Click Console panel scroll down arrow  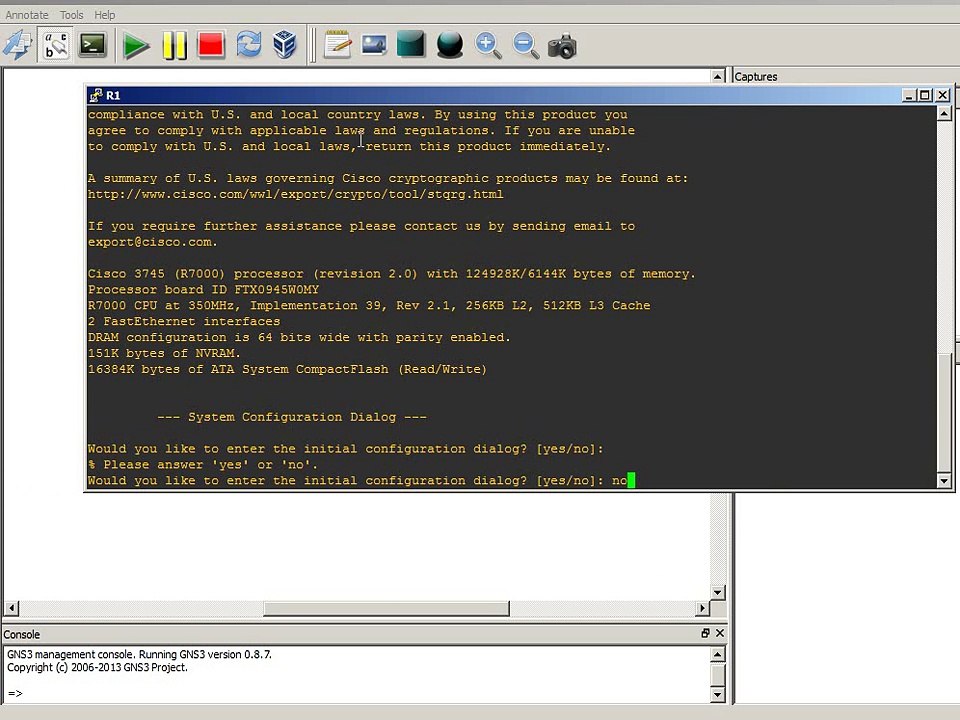[718, 694]
